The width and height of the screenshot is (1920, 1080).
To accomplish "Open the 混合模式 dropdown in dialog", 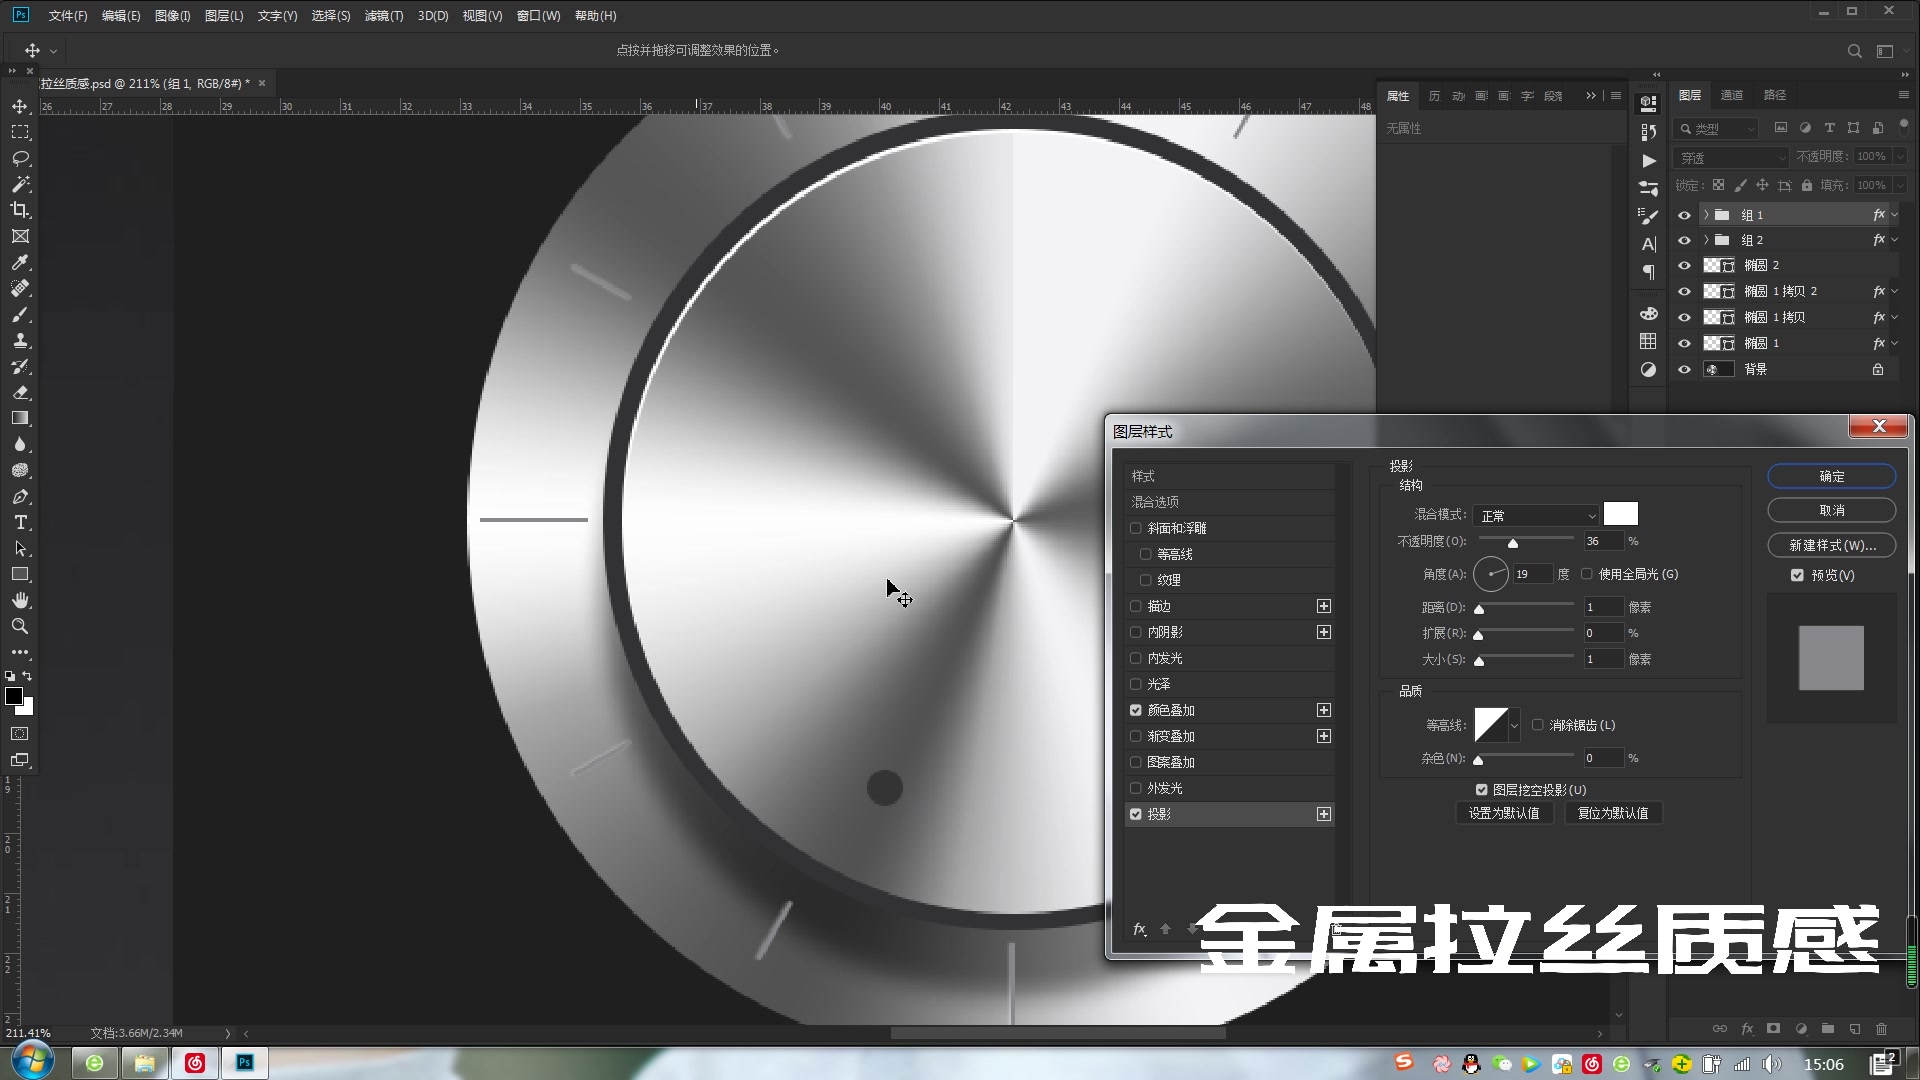I will click(1536, 515).
